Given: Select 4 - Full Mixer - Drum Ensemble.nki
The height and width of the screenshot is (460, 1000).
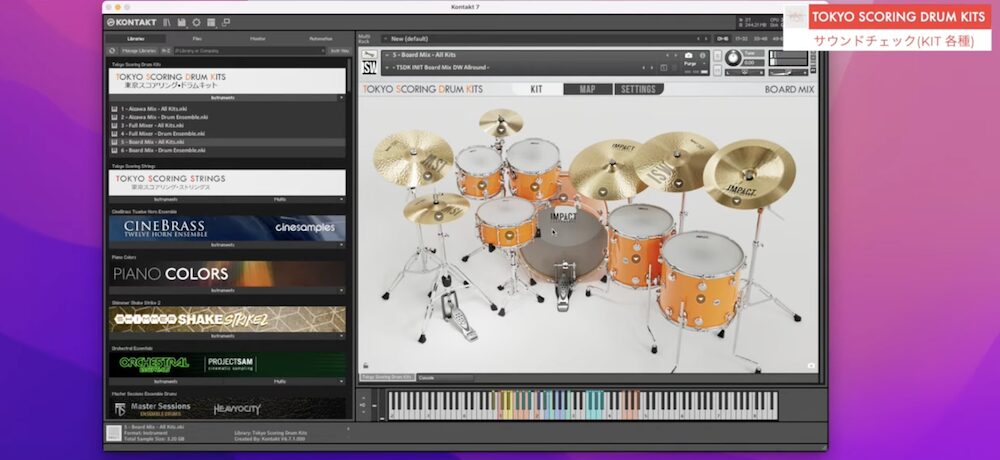Looking at the screenshot, I should [163, 134].
